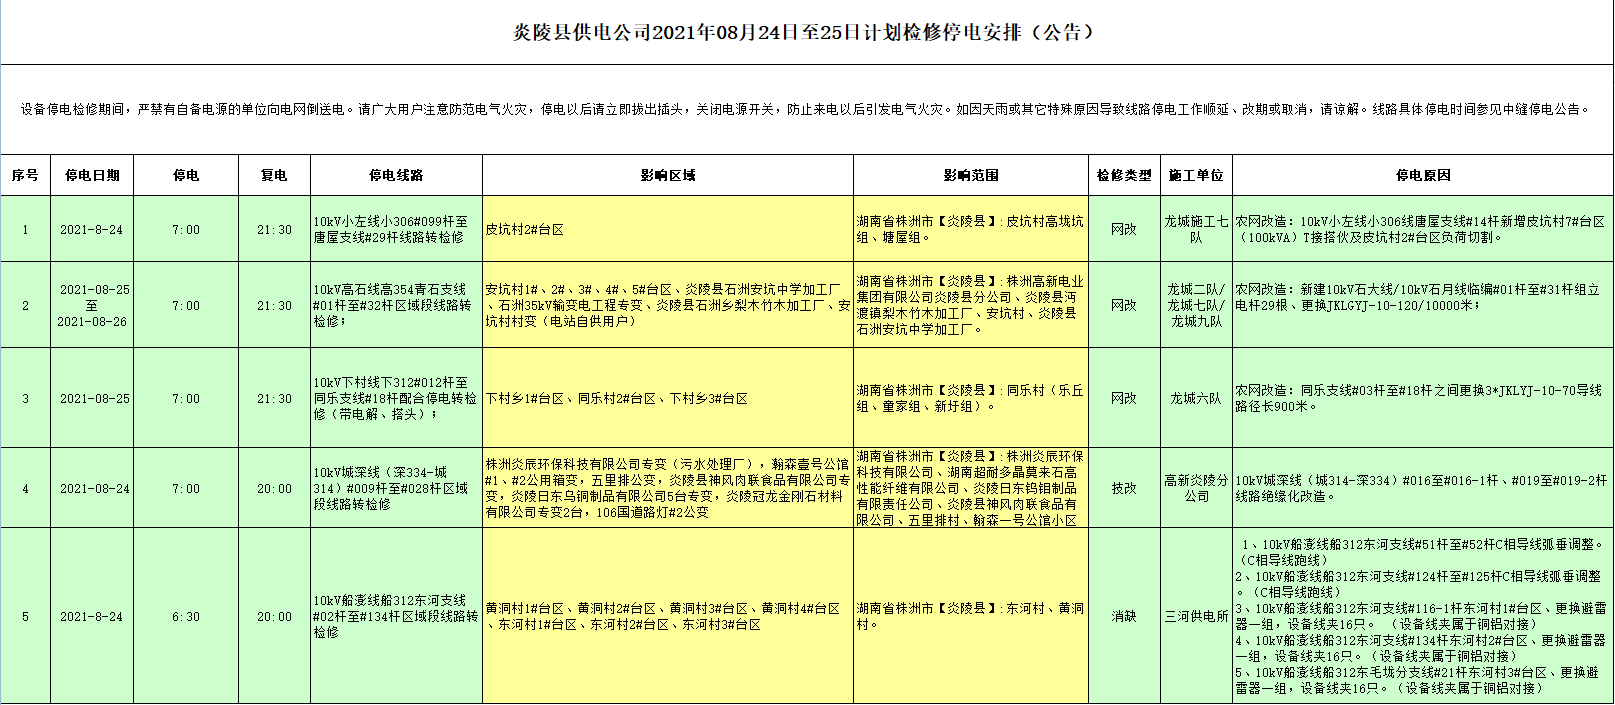The height and width of the screenshot is (705, 1615).
Task: Select the 技改 maintenance type cell
Action: 1124,489
